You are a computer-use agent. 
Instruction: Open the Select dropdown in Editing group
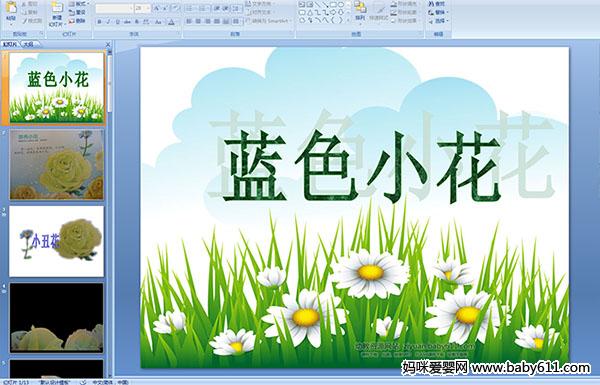pyautogui.click(x=439, y=21)
